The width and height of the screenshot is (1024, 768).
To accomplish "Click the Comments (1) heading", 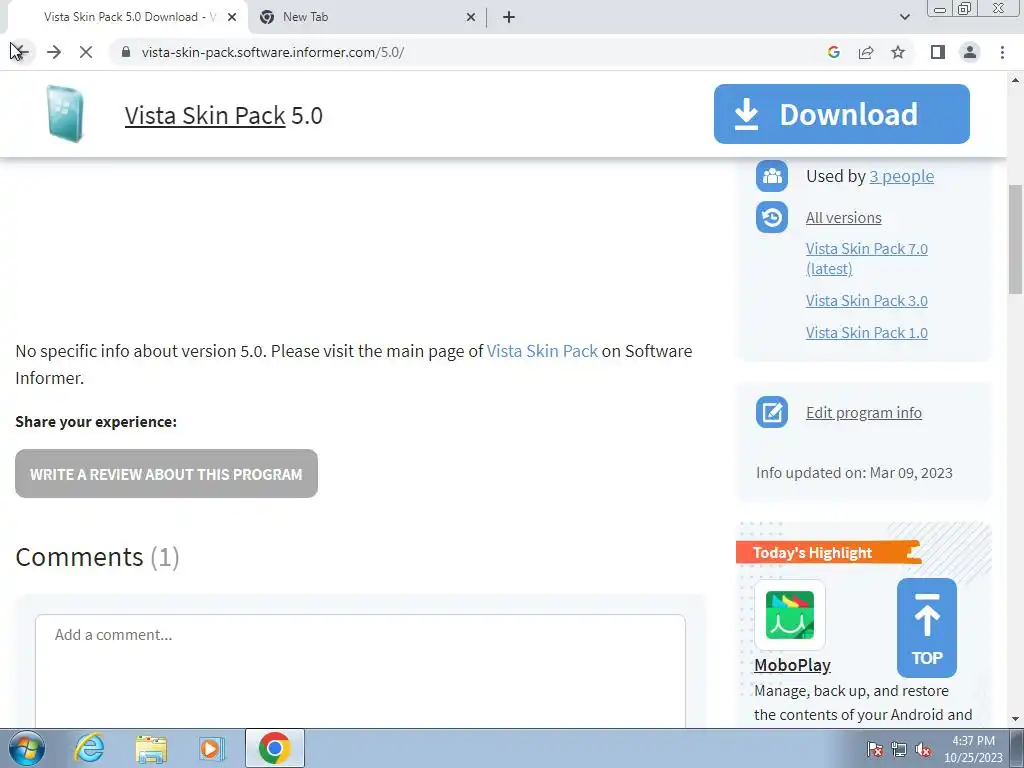I will pyautogui.click(x=97, y=557).
